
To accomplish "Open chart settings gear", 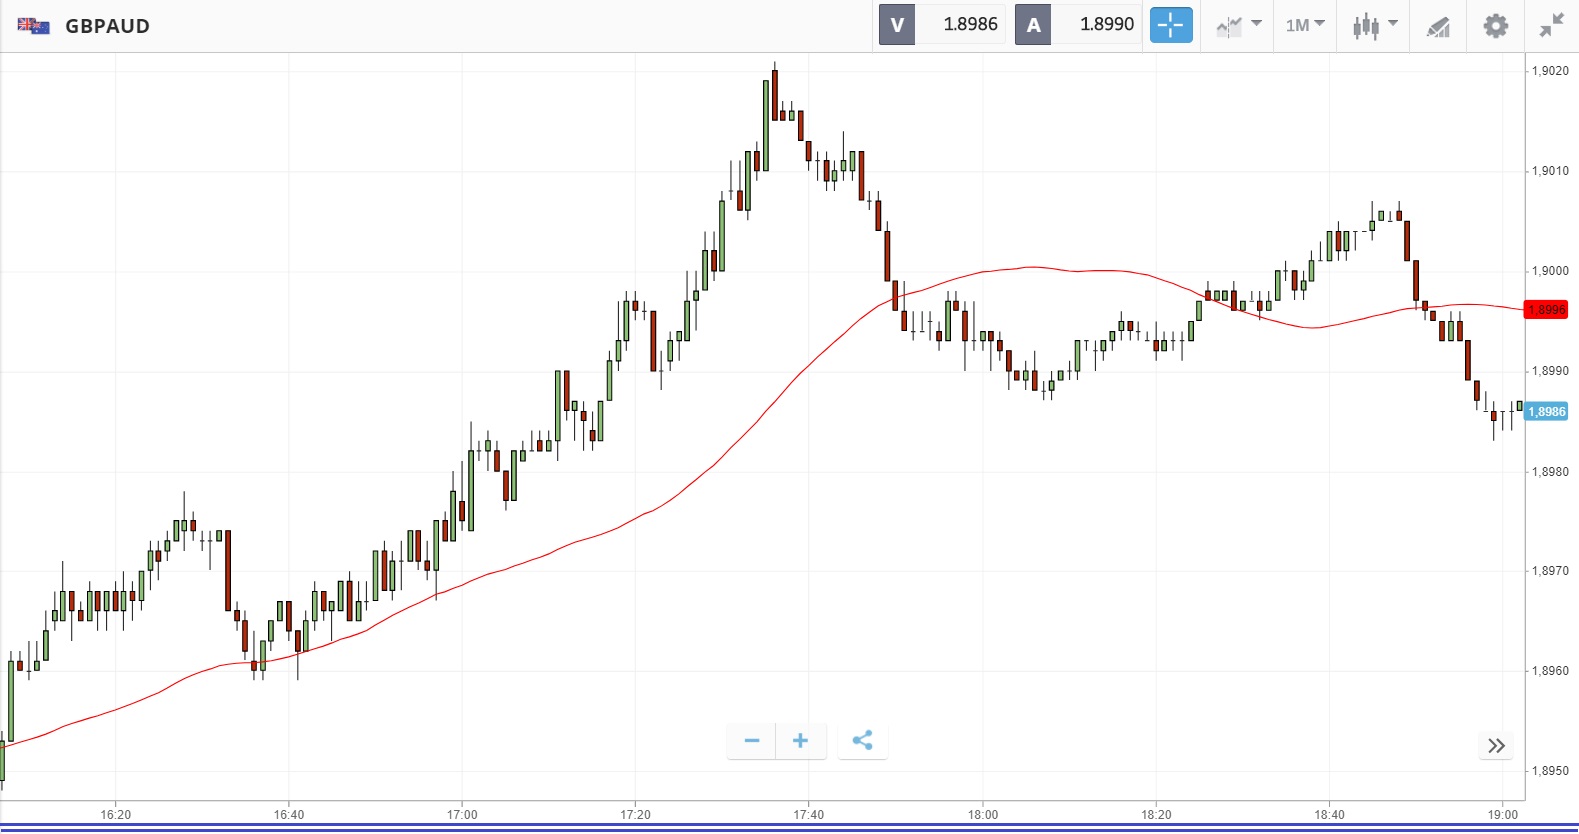I will tap(1495, 26).
